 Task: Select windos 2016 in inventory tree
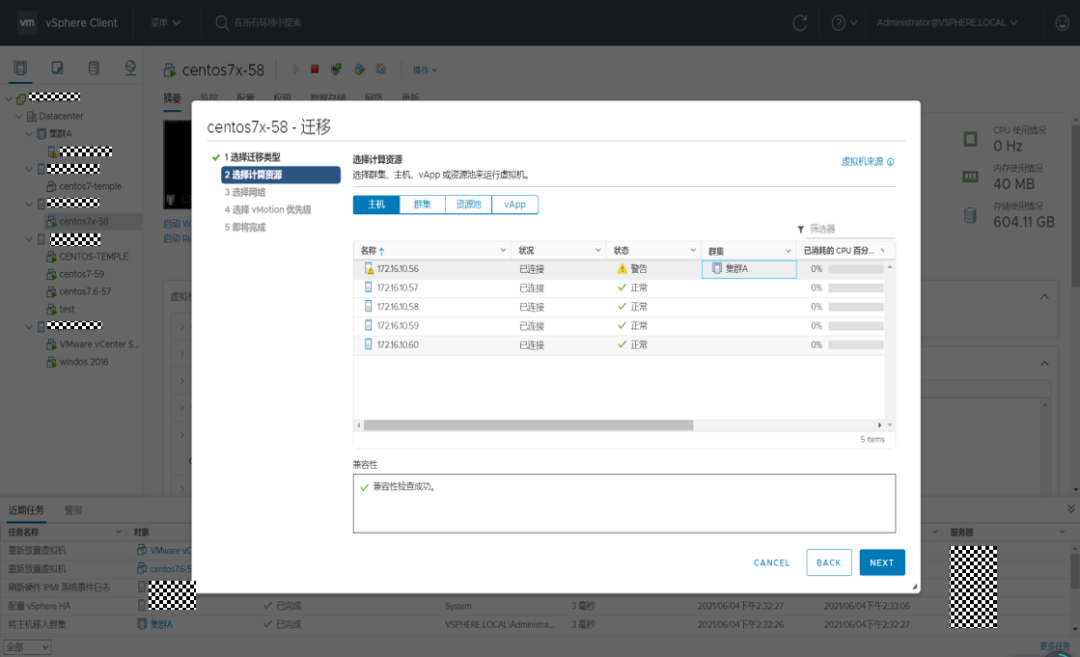83,362
